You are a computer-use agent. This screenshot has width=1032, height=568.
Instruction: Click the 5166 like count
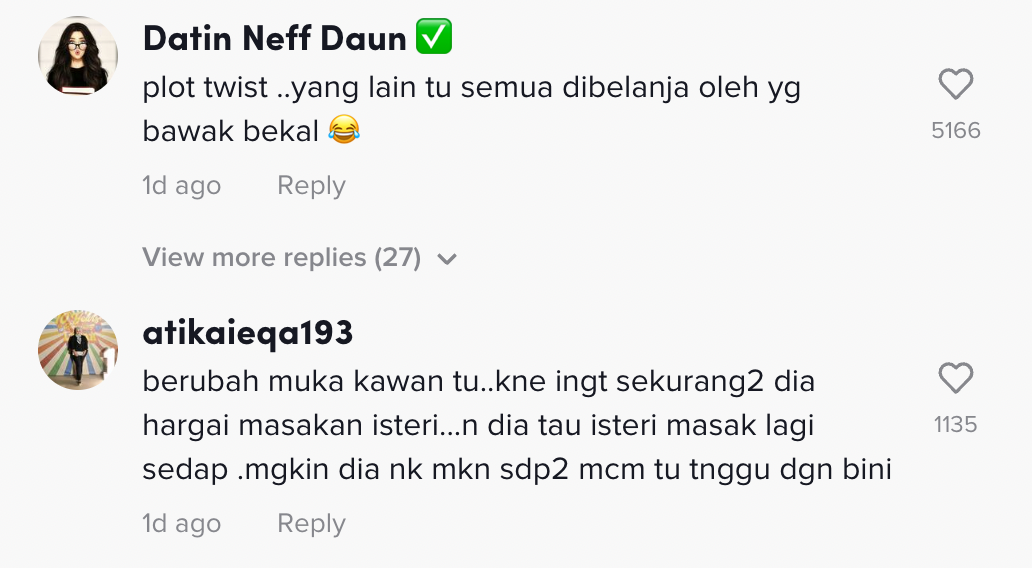click(x=955, y=131)
